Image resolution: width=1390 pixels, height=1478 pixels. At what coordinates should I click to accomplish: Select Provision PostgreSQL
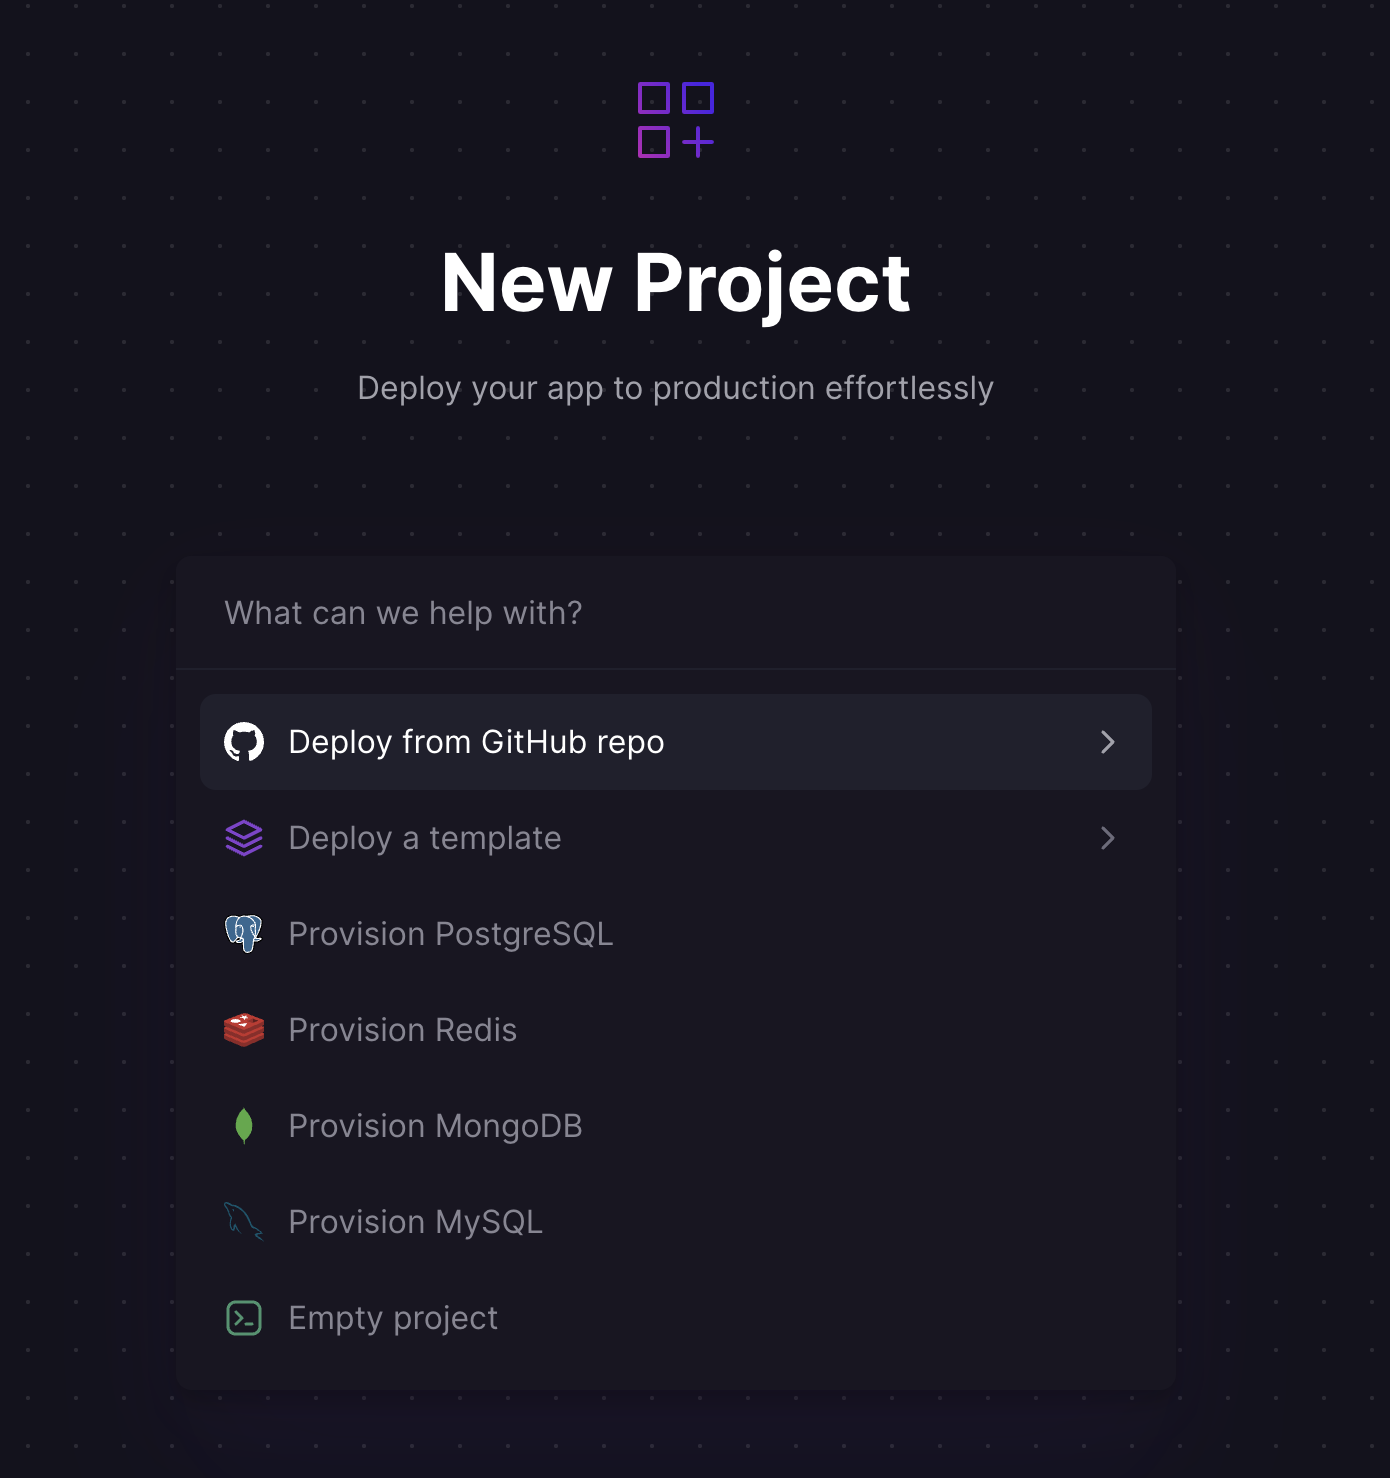pyautogui.click(x=451, y=934)
